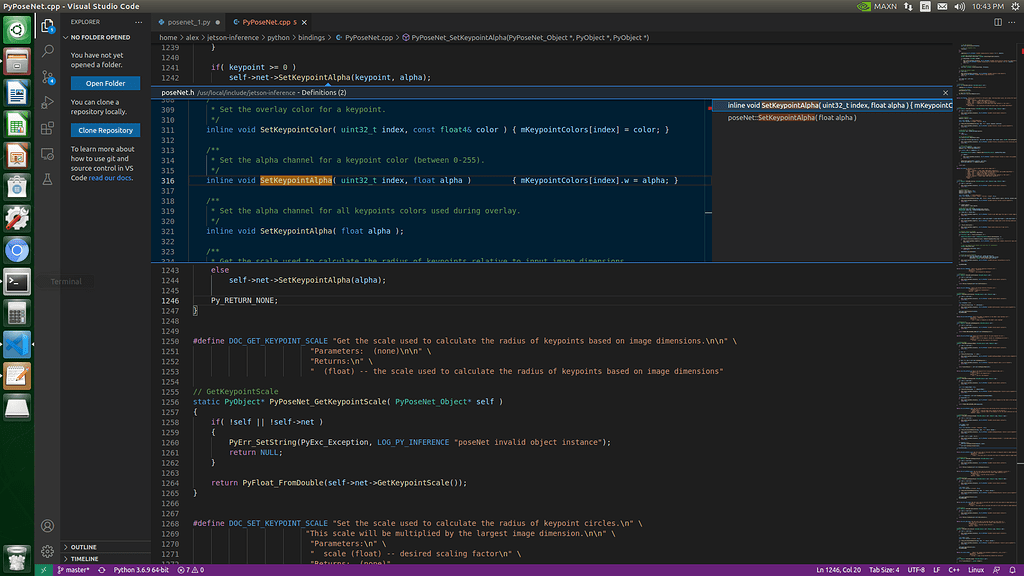Expand the OUTLINE section
The height and width of the screenshot is (576, 1024).
84,547
